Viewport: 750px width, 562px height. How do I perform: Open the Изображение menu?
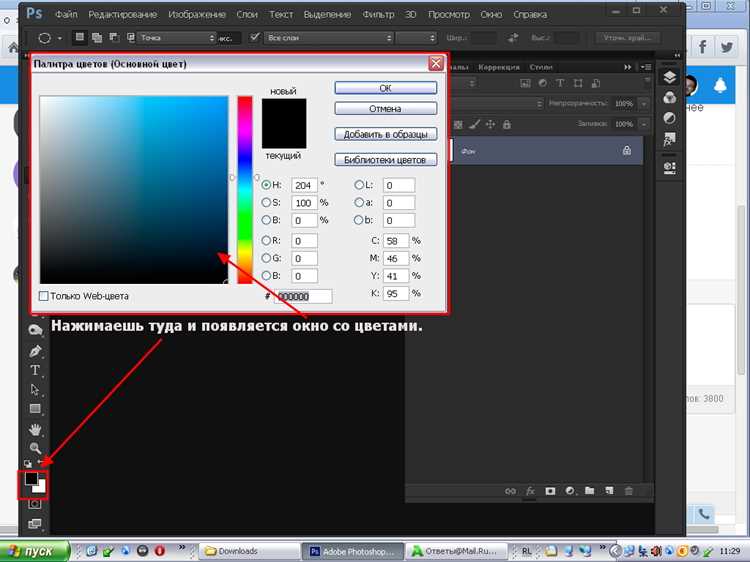(197, 15)
